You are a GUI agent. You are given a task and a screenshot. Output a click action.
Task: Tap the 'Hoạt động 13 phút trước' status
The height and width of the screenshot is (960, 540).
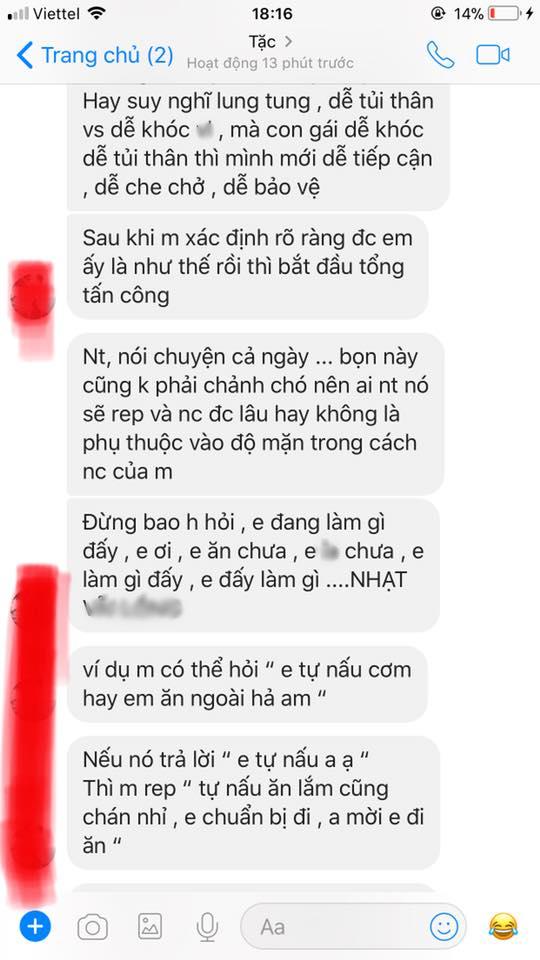click(x=270, y=63)
